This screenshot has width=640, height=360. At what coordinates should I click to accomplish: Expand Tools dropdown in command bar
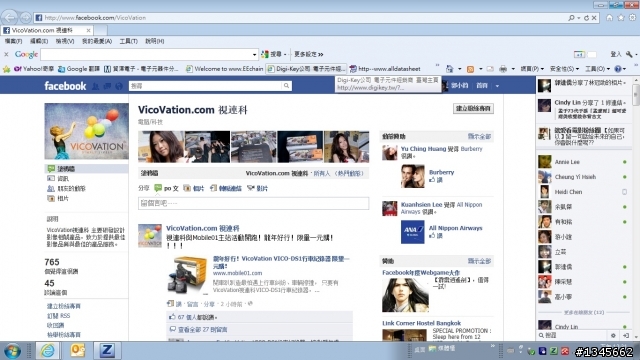tap(597, 69)
